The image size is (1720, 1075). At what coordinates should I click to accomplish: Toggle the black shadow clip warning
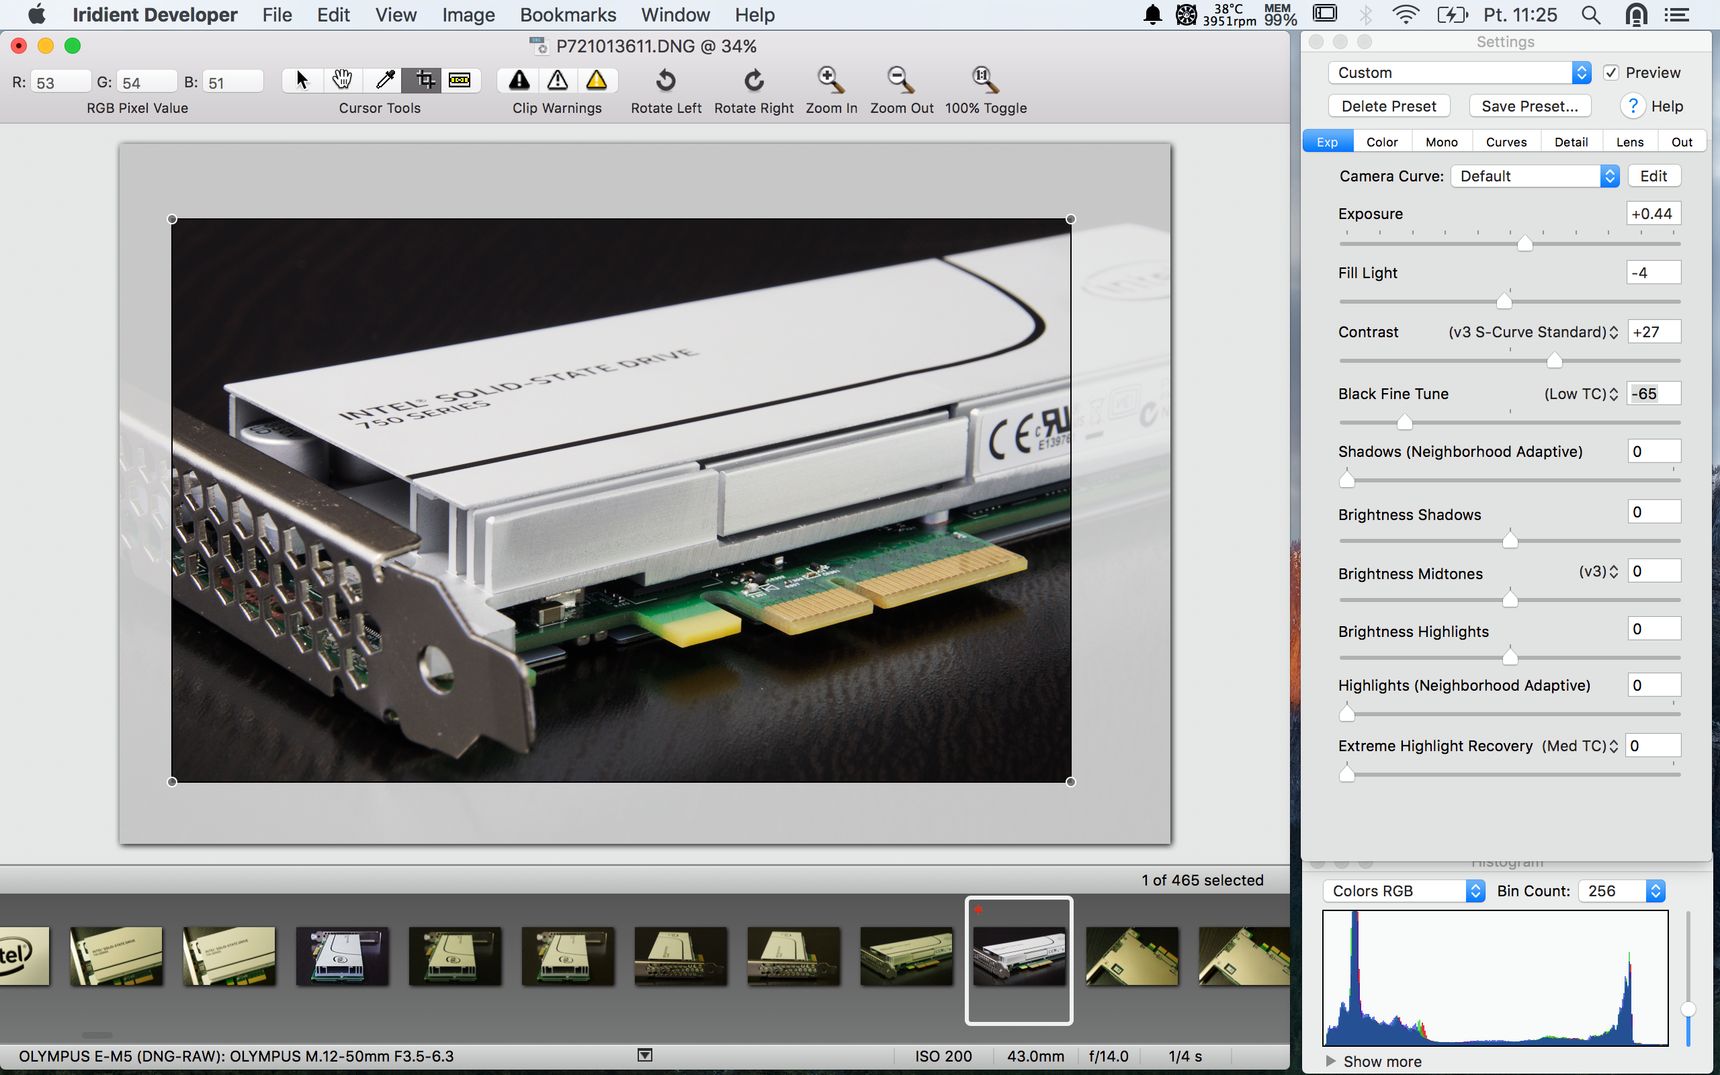tap(519, 80)
